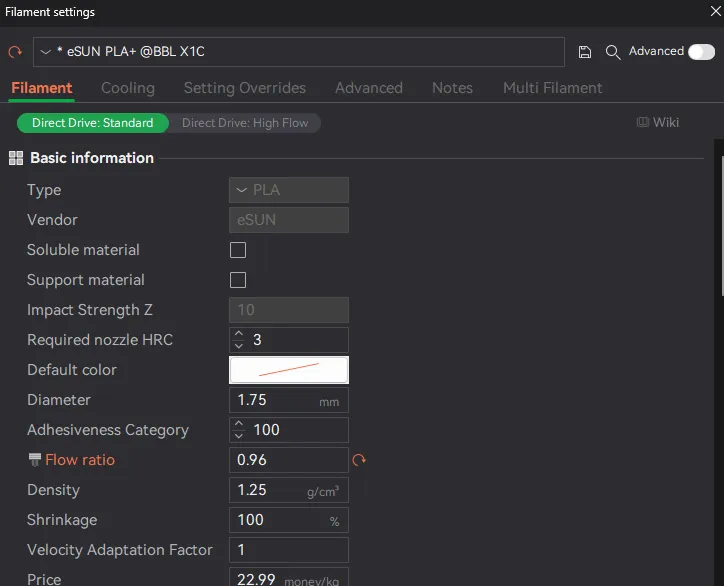Edit the Diameter 1.75 mm field
The width and height of the screenshot is (724, 586).
pyautogui.click(x=289, y=400)
